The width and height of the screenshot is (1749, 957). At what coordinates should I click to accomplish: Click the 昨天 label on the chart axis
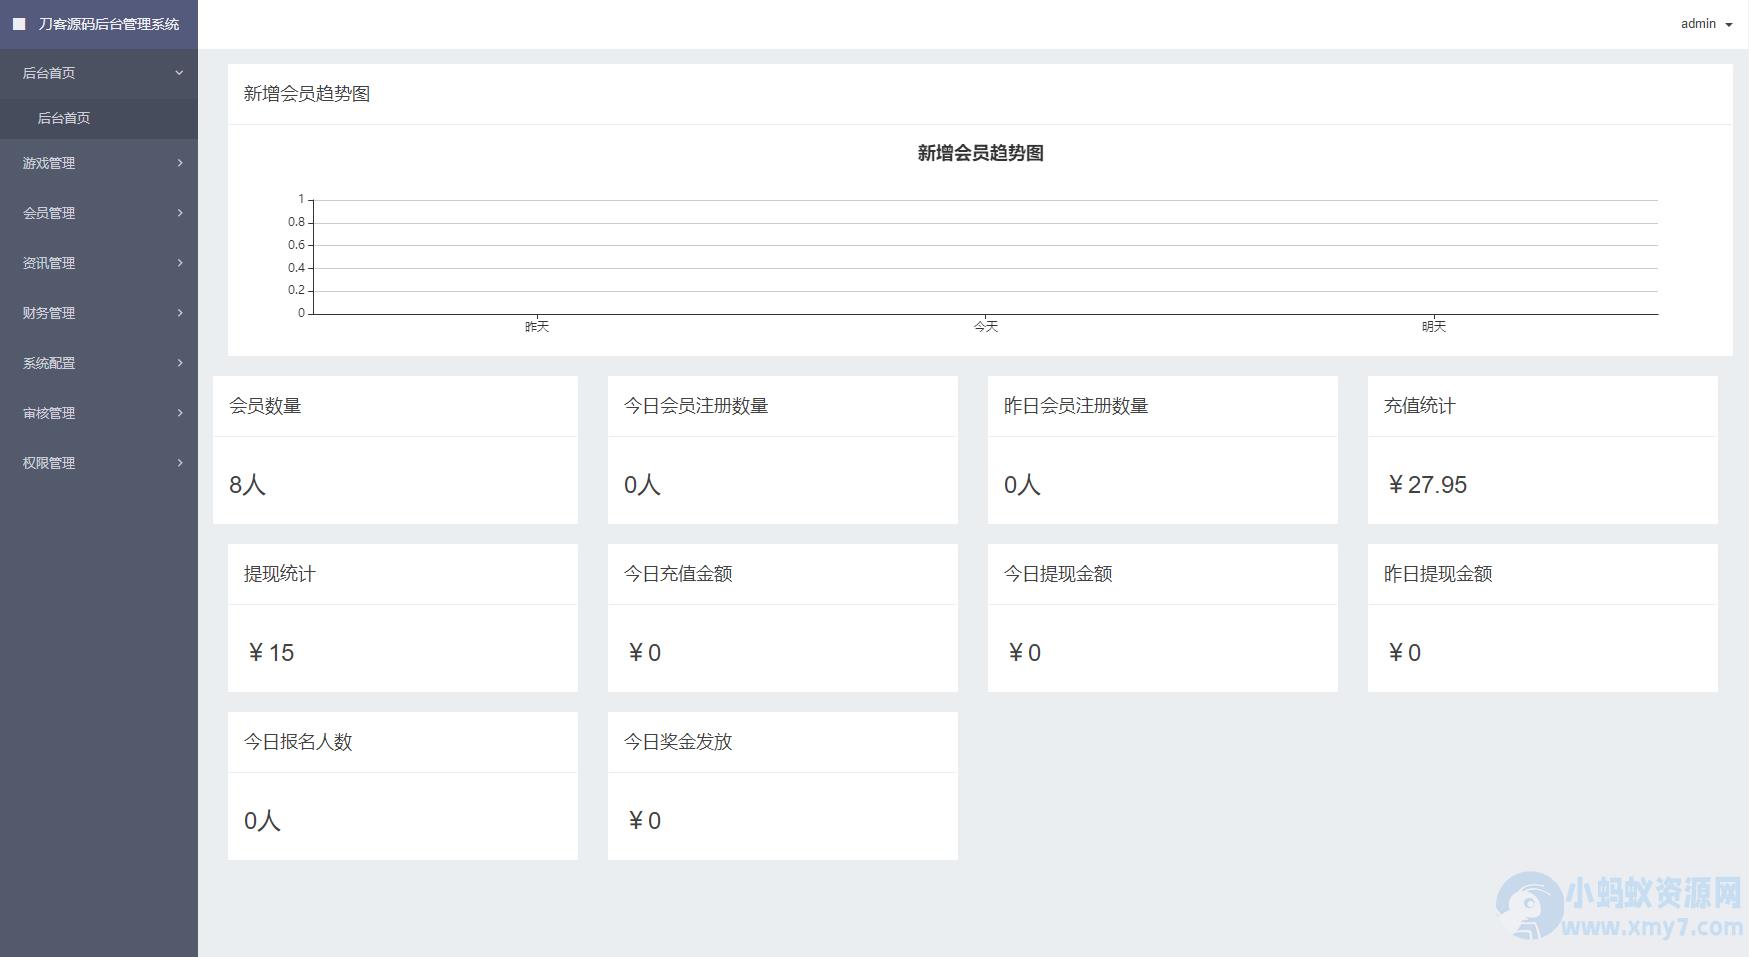click(x=537, y=327)
